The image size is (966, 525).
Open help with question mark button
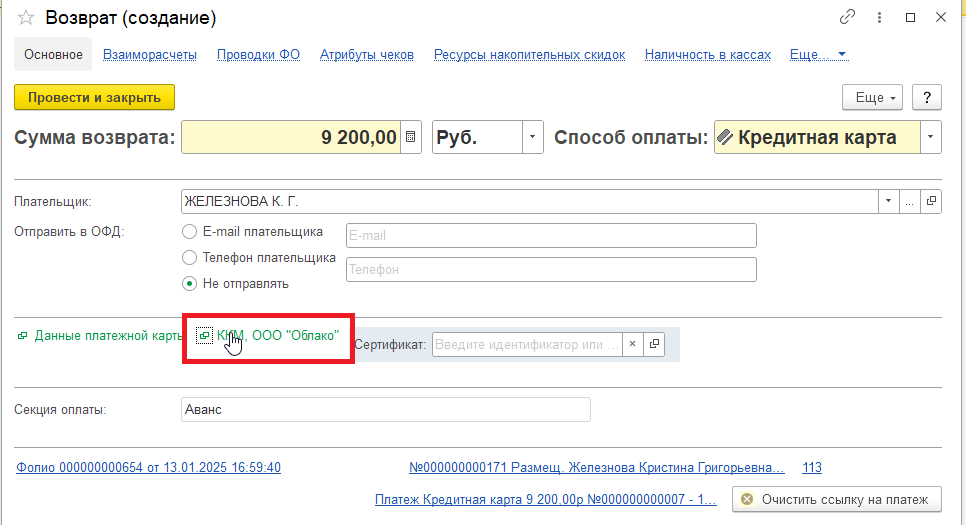[x=928, y=97]
